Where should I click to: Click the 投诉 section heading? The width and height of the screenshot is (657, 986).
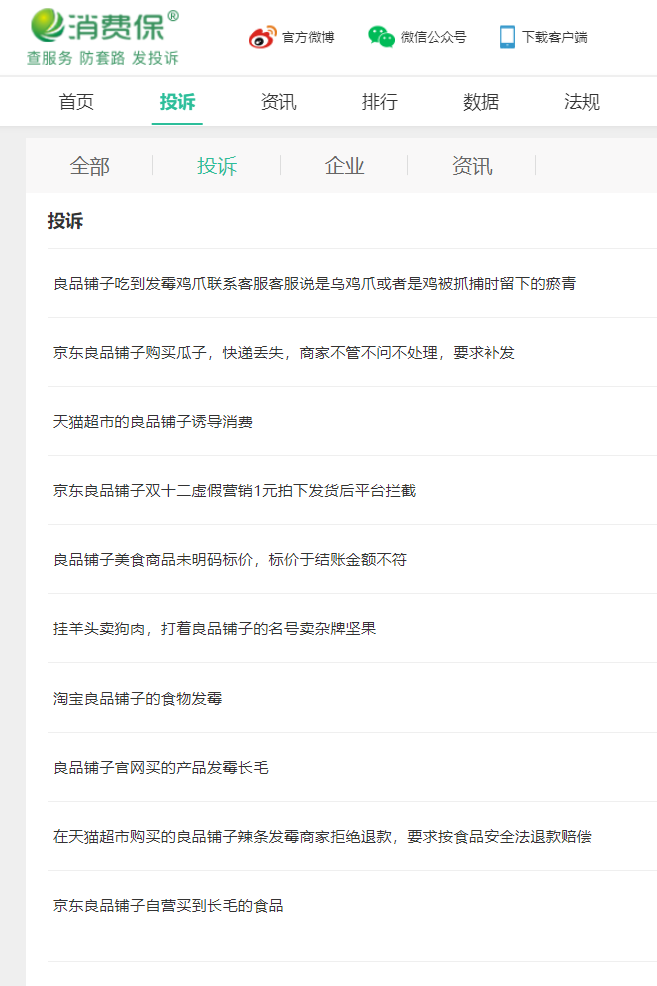(x=65, y=221)
